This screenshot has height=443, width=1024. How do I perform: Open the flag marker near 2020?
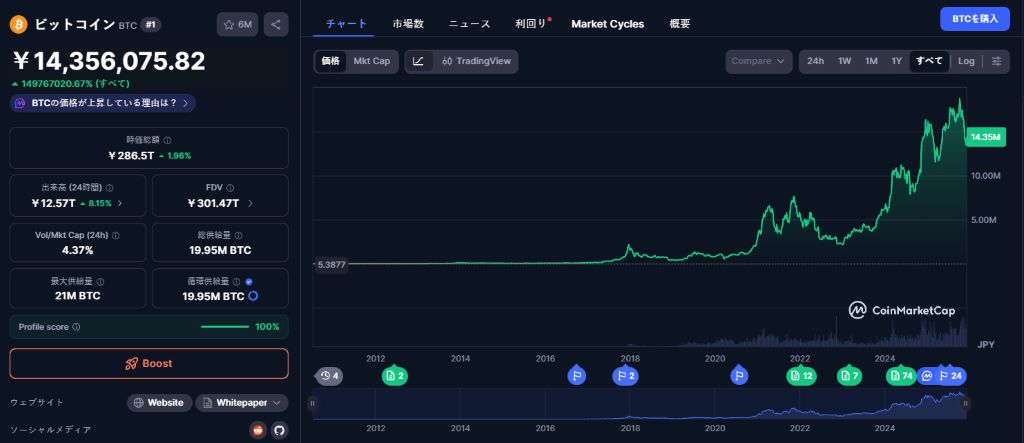(x=739, y=375)
